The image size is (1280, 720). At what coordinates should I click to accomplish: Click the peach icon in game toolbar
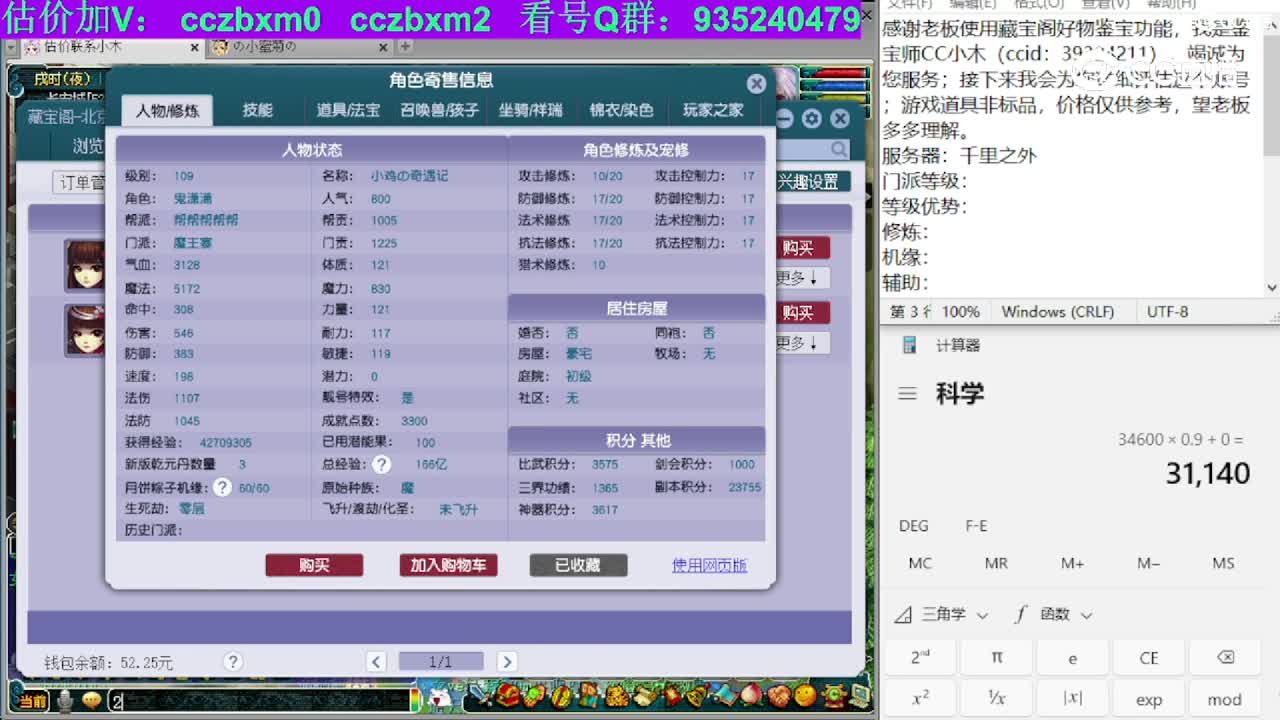click(750, 695)
